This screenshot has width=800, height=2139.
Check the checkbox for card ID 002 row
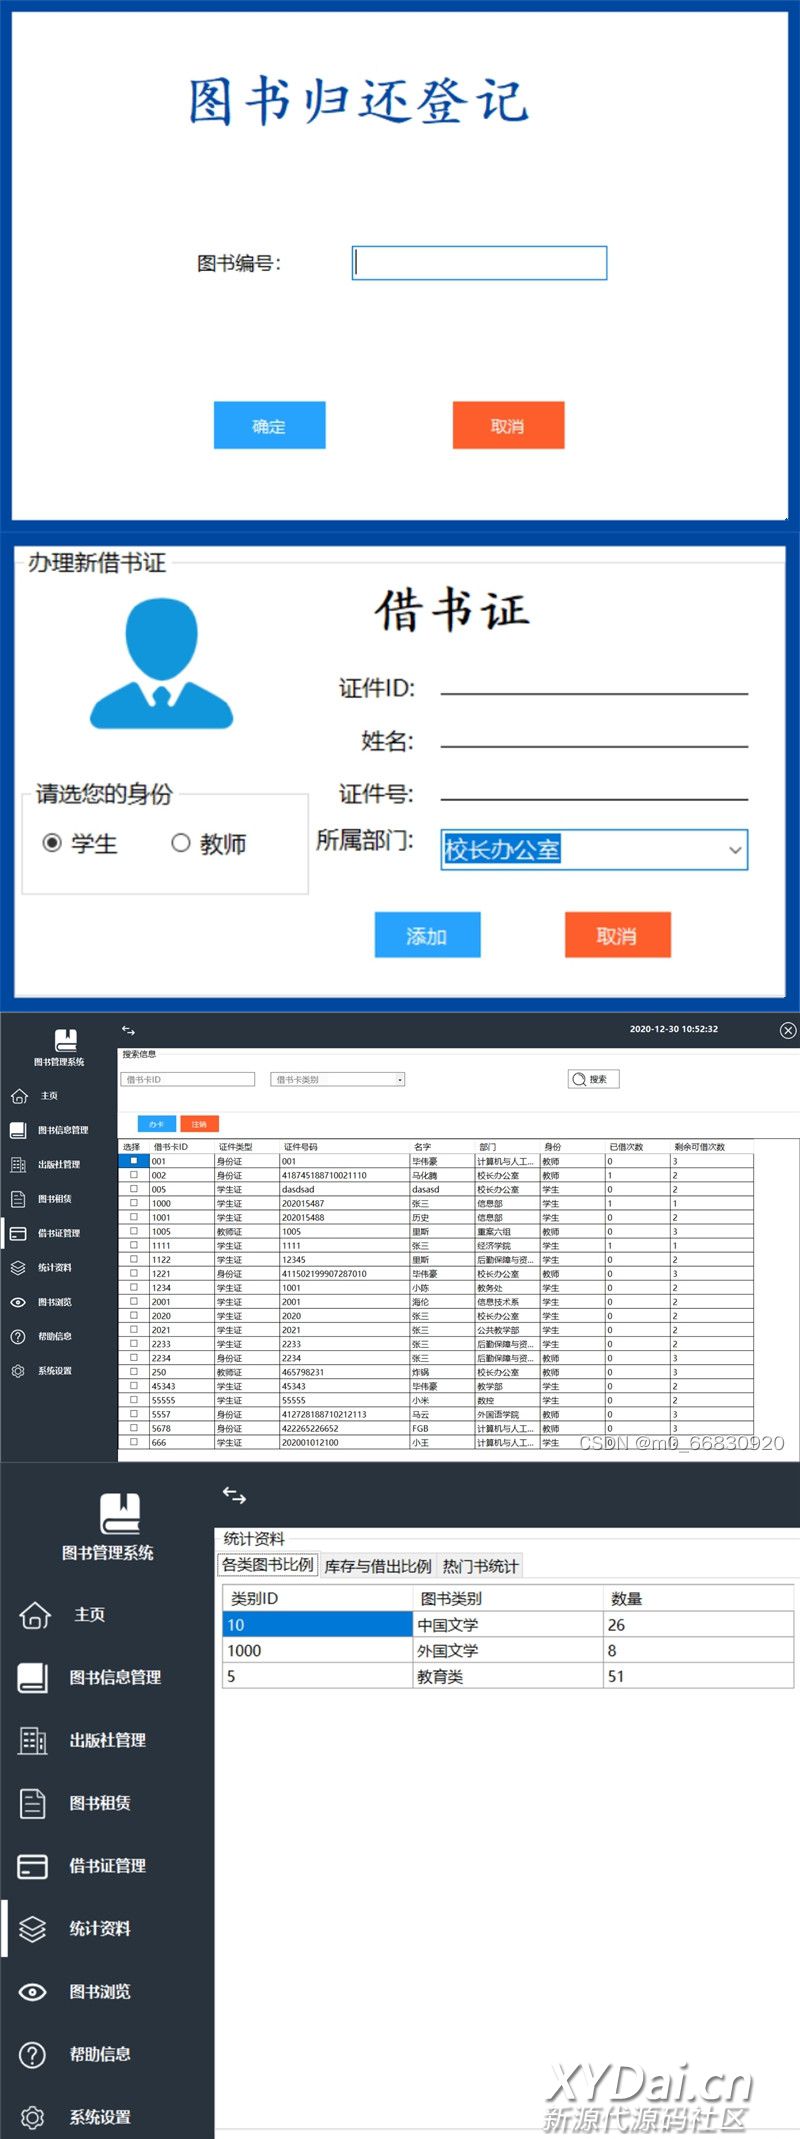134,1175
